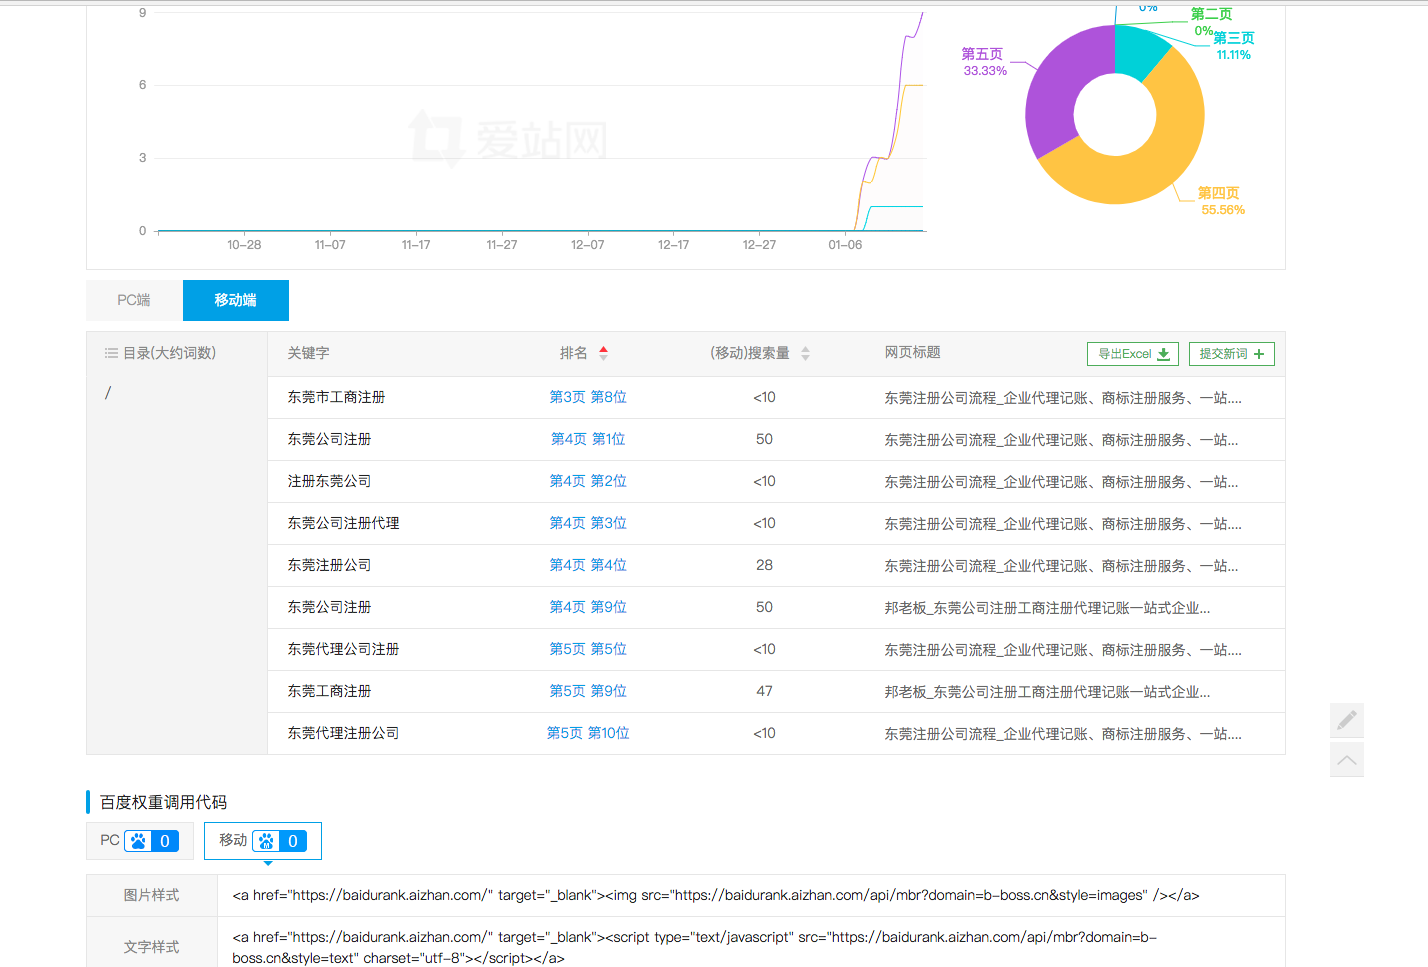The width and height of the screenshot is (1428, 967).
Task: Select the PC Baidu weight tab
Action: tap(140, 841)
